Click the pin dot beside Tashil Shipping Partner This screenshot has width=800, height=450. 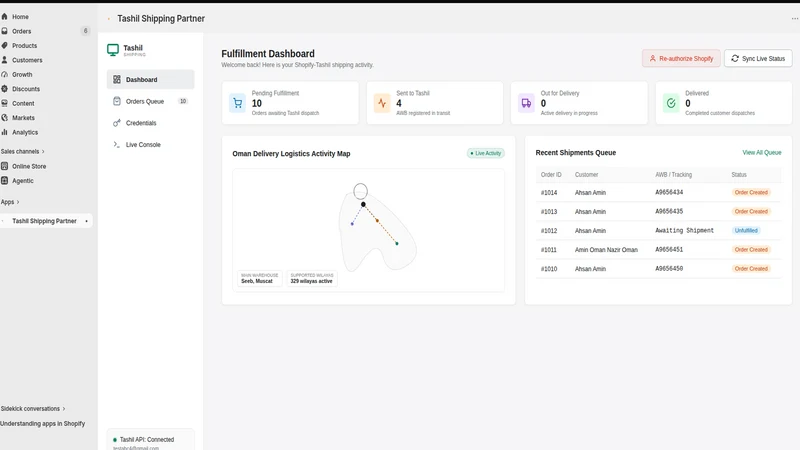(86, 221)
